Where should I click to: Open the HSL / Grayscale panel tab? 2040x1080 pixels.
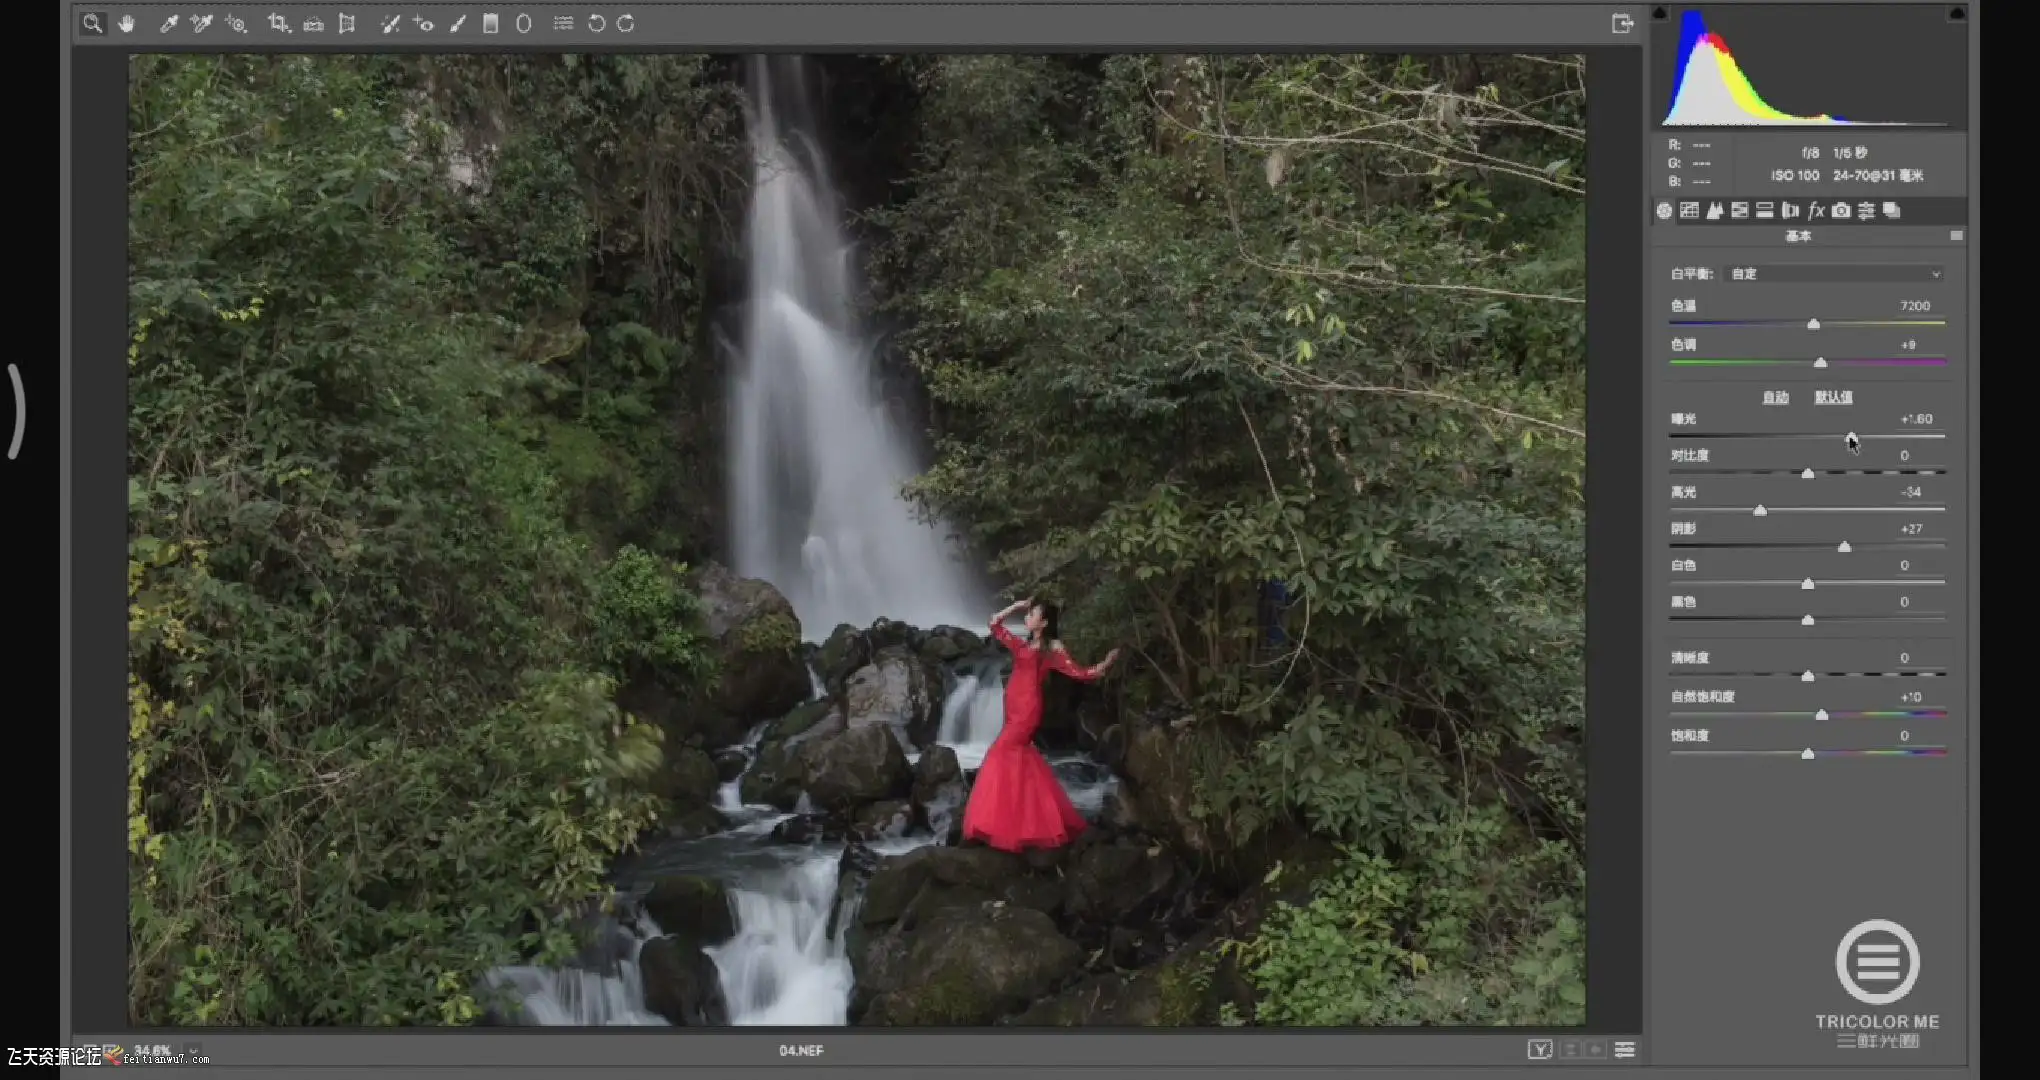[x=1740, y=210]
